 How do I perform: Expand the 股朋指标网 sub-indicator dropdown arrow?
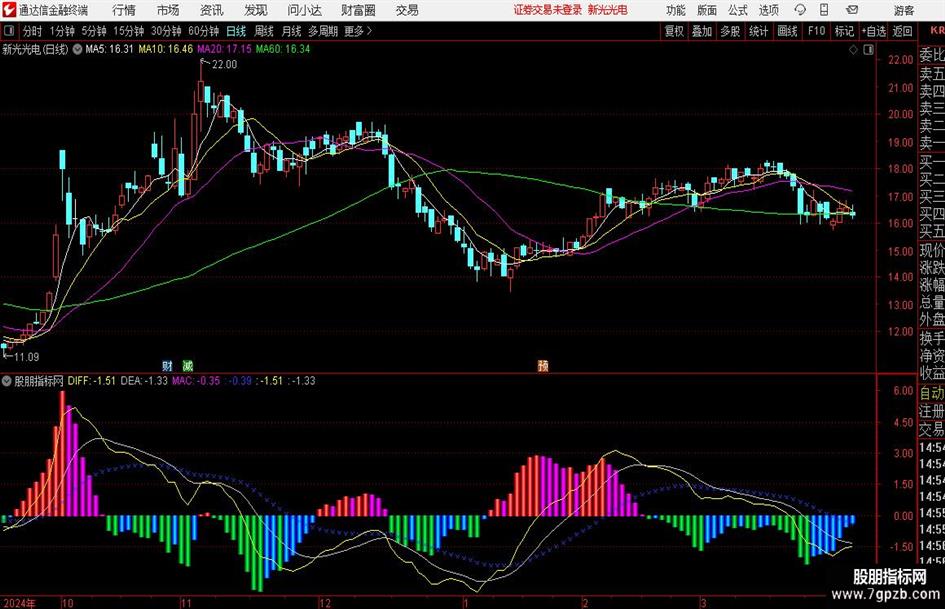pyautogui.click(x=7, y=381)
